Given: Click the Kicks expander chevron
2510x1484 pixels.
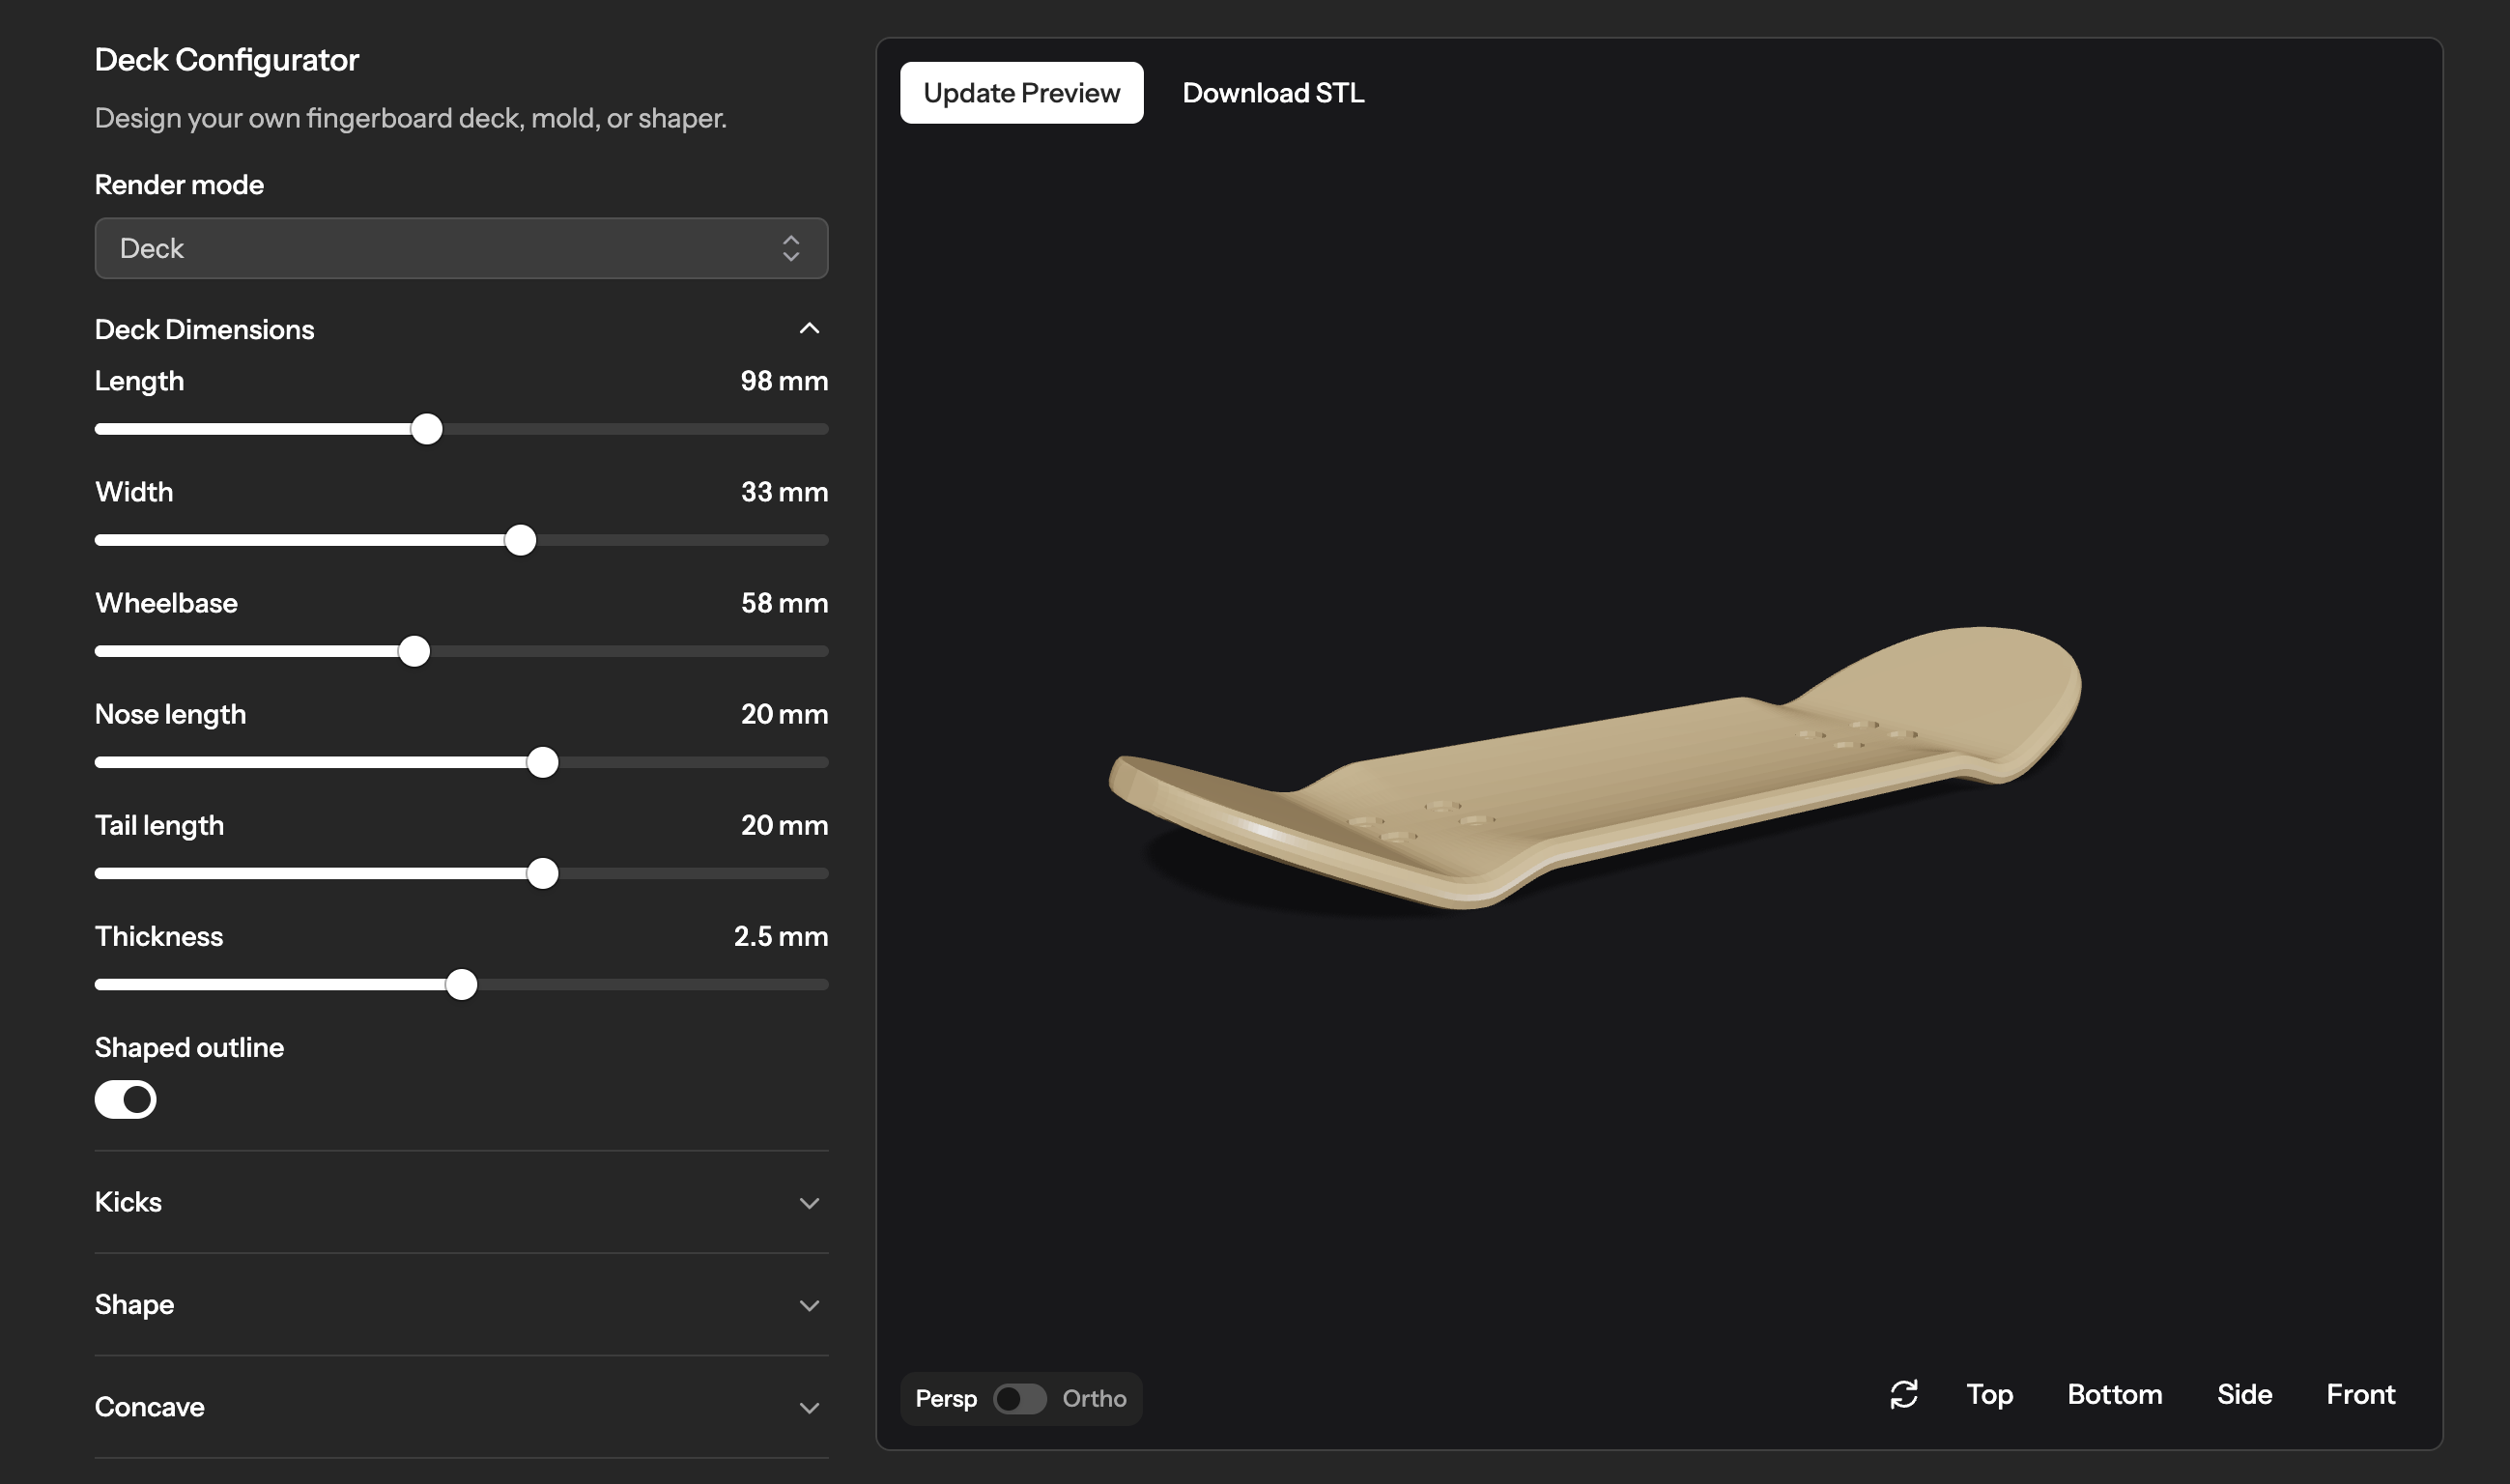Looking at the screenshot, I should tap(809, 1203).
